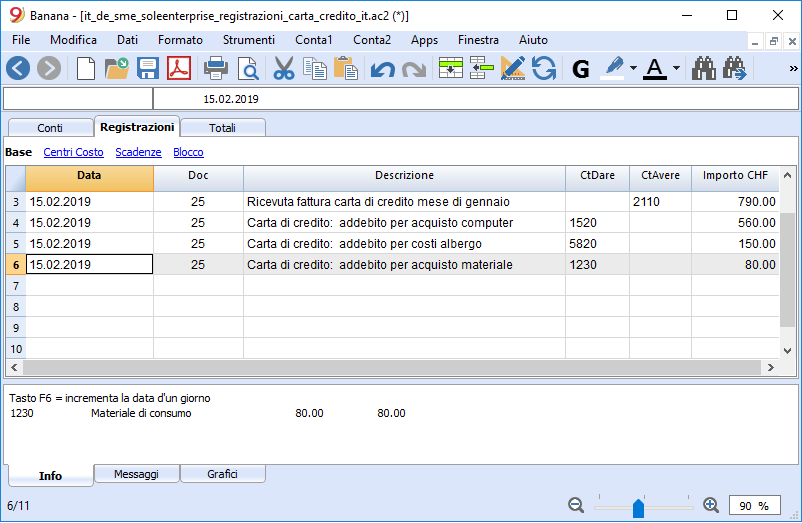Cut selection with the scissors icon
802x523 pixels.
(284, 68)
